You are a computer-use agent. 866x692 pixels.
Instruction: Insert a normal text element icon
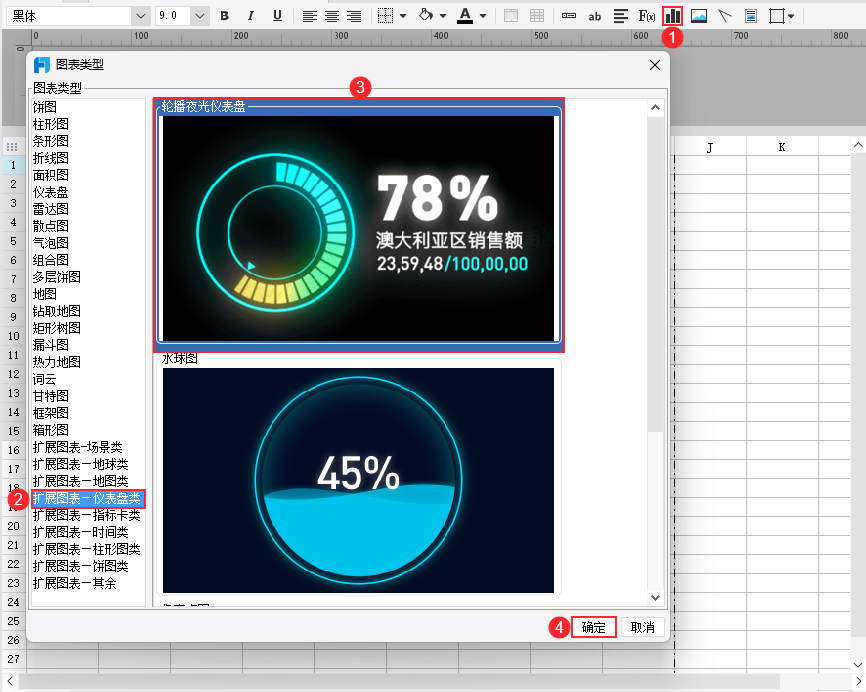click(569, 16)
